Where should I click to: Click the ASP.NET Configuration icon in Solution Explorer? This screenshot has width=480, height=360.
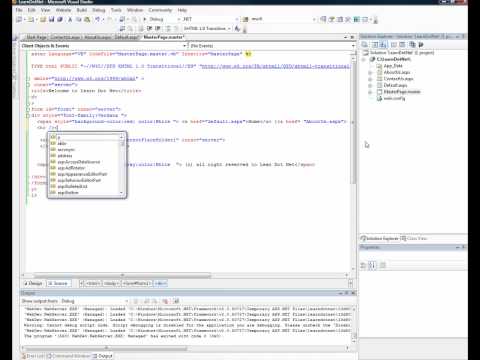tap(421, 45)
